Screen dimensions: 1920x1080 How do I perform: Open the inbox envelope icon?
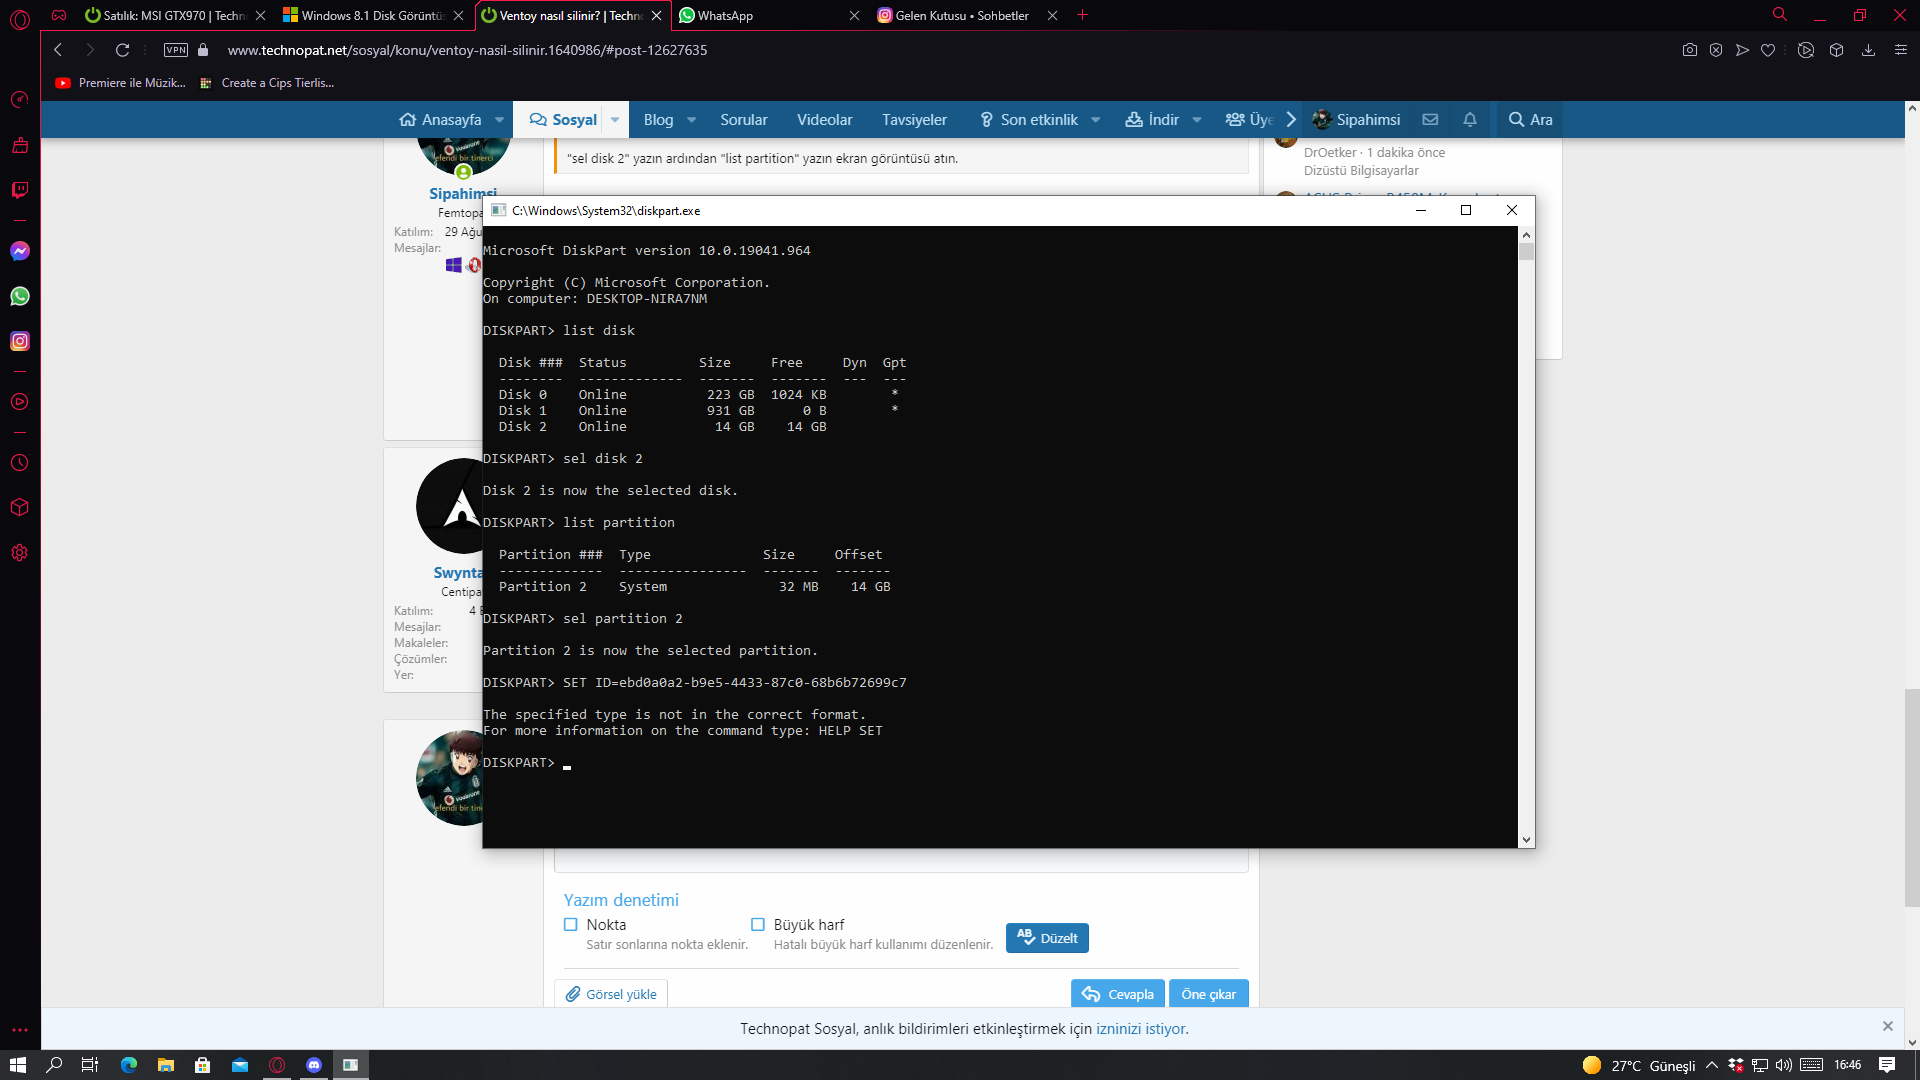click(x=1430, y=120)
